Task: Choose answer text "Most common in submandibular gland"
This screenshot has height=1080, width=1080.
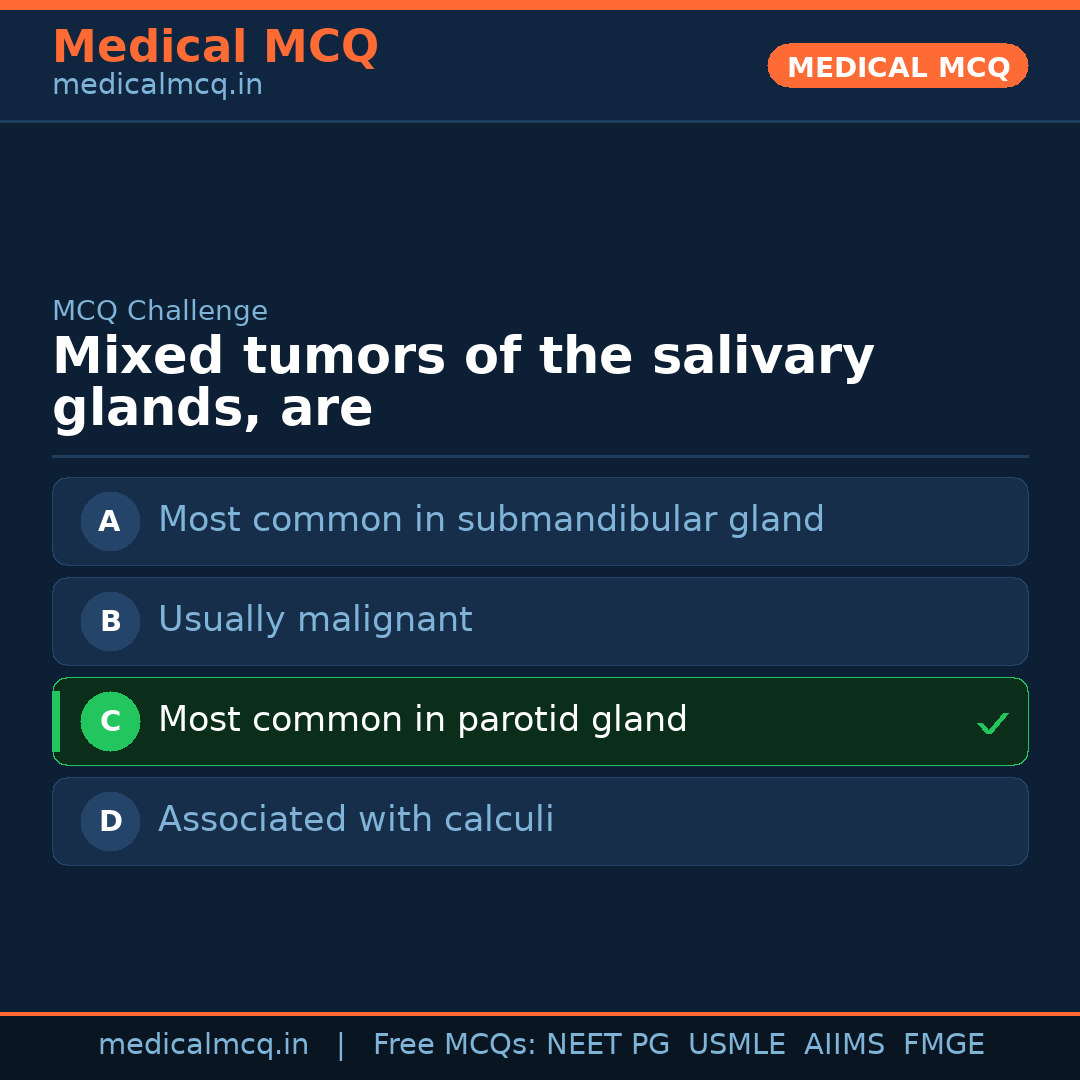Action: point(491,520)
